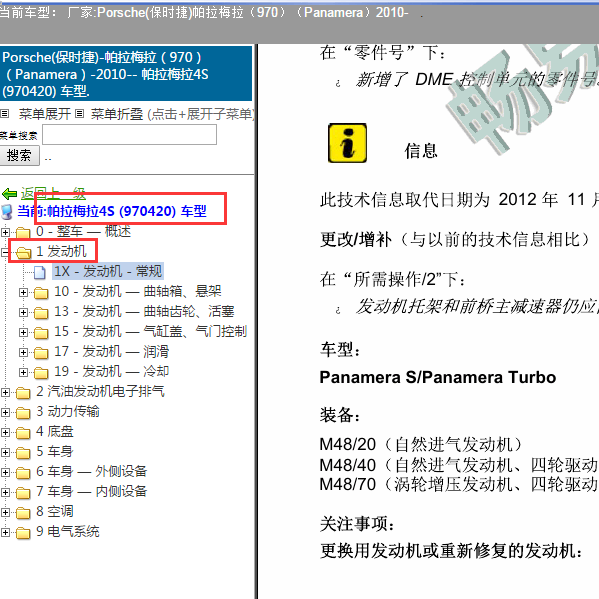The width and height of the screenshot is (599, 599).
Task: Click folder icon of 7 车身 内侧设备
Action: pyautogui.click(x=23, y=492)
